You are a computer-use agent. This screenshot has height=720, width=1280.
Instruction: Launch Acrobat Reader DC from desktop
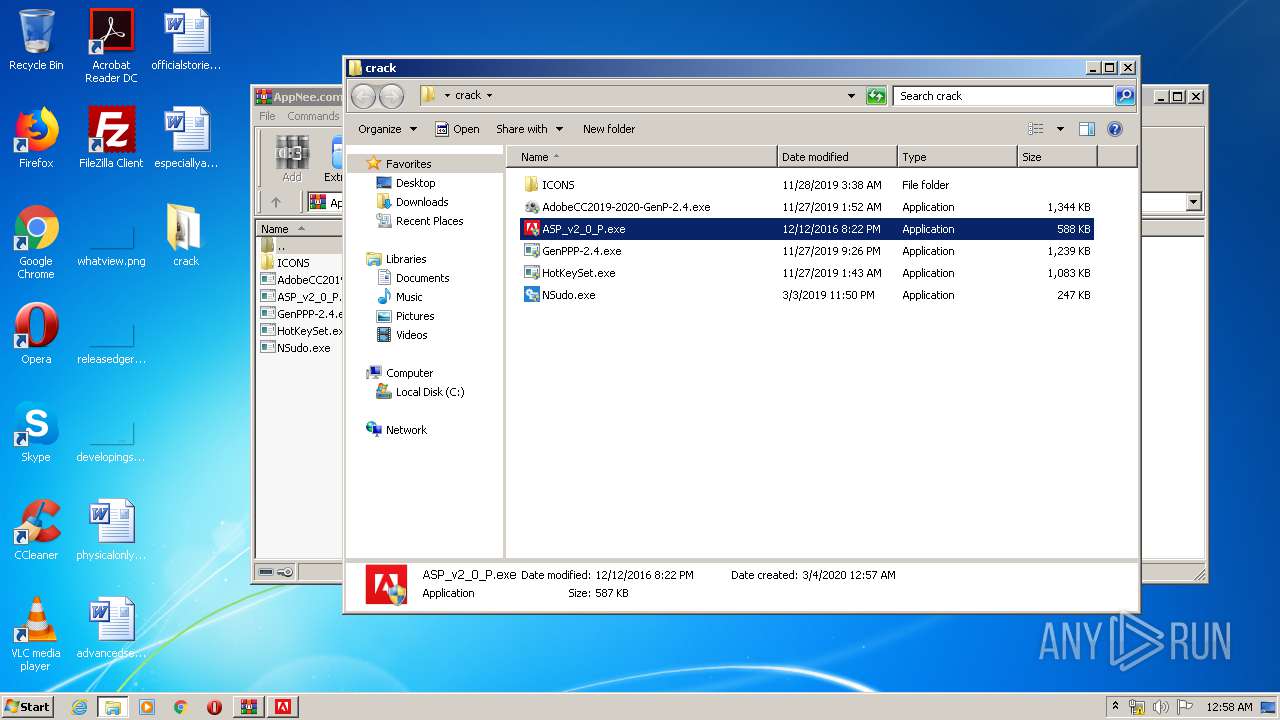click(x=111, y=46)
